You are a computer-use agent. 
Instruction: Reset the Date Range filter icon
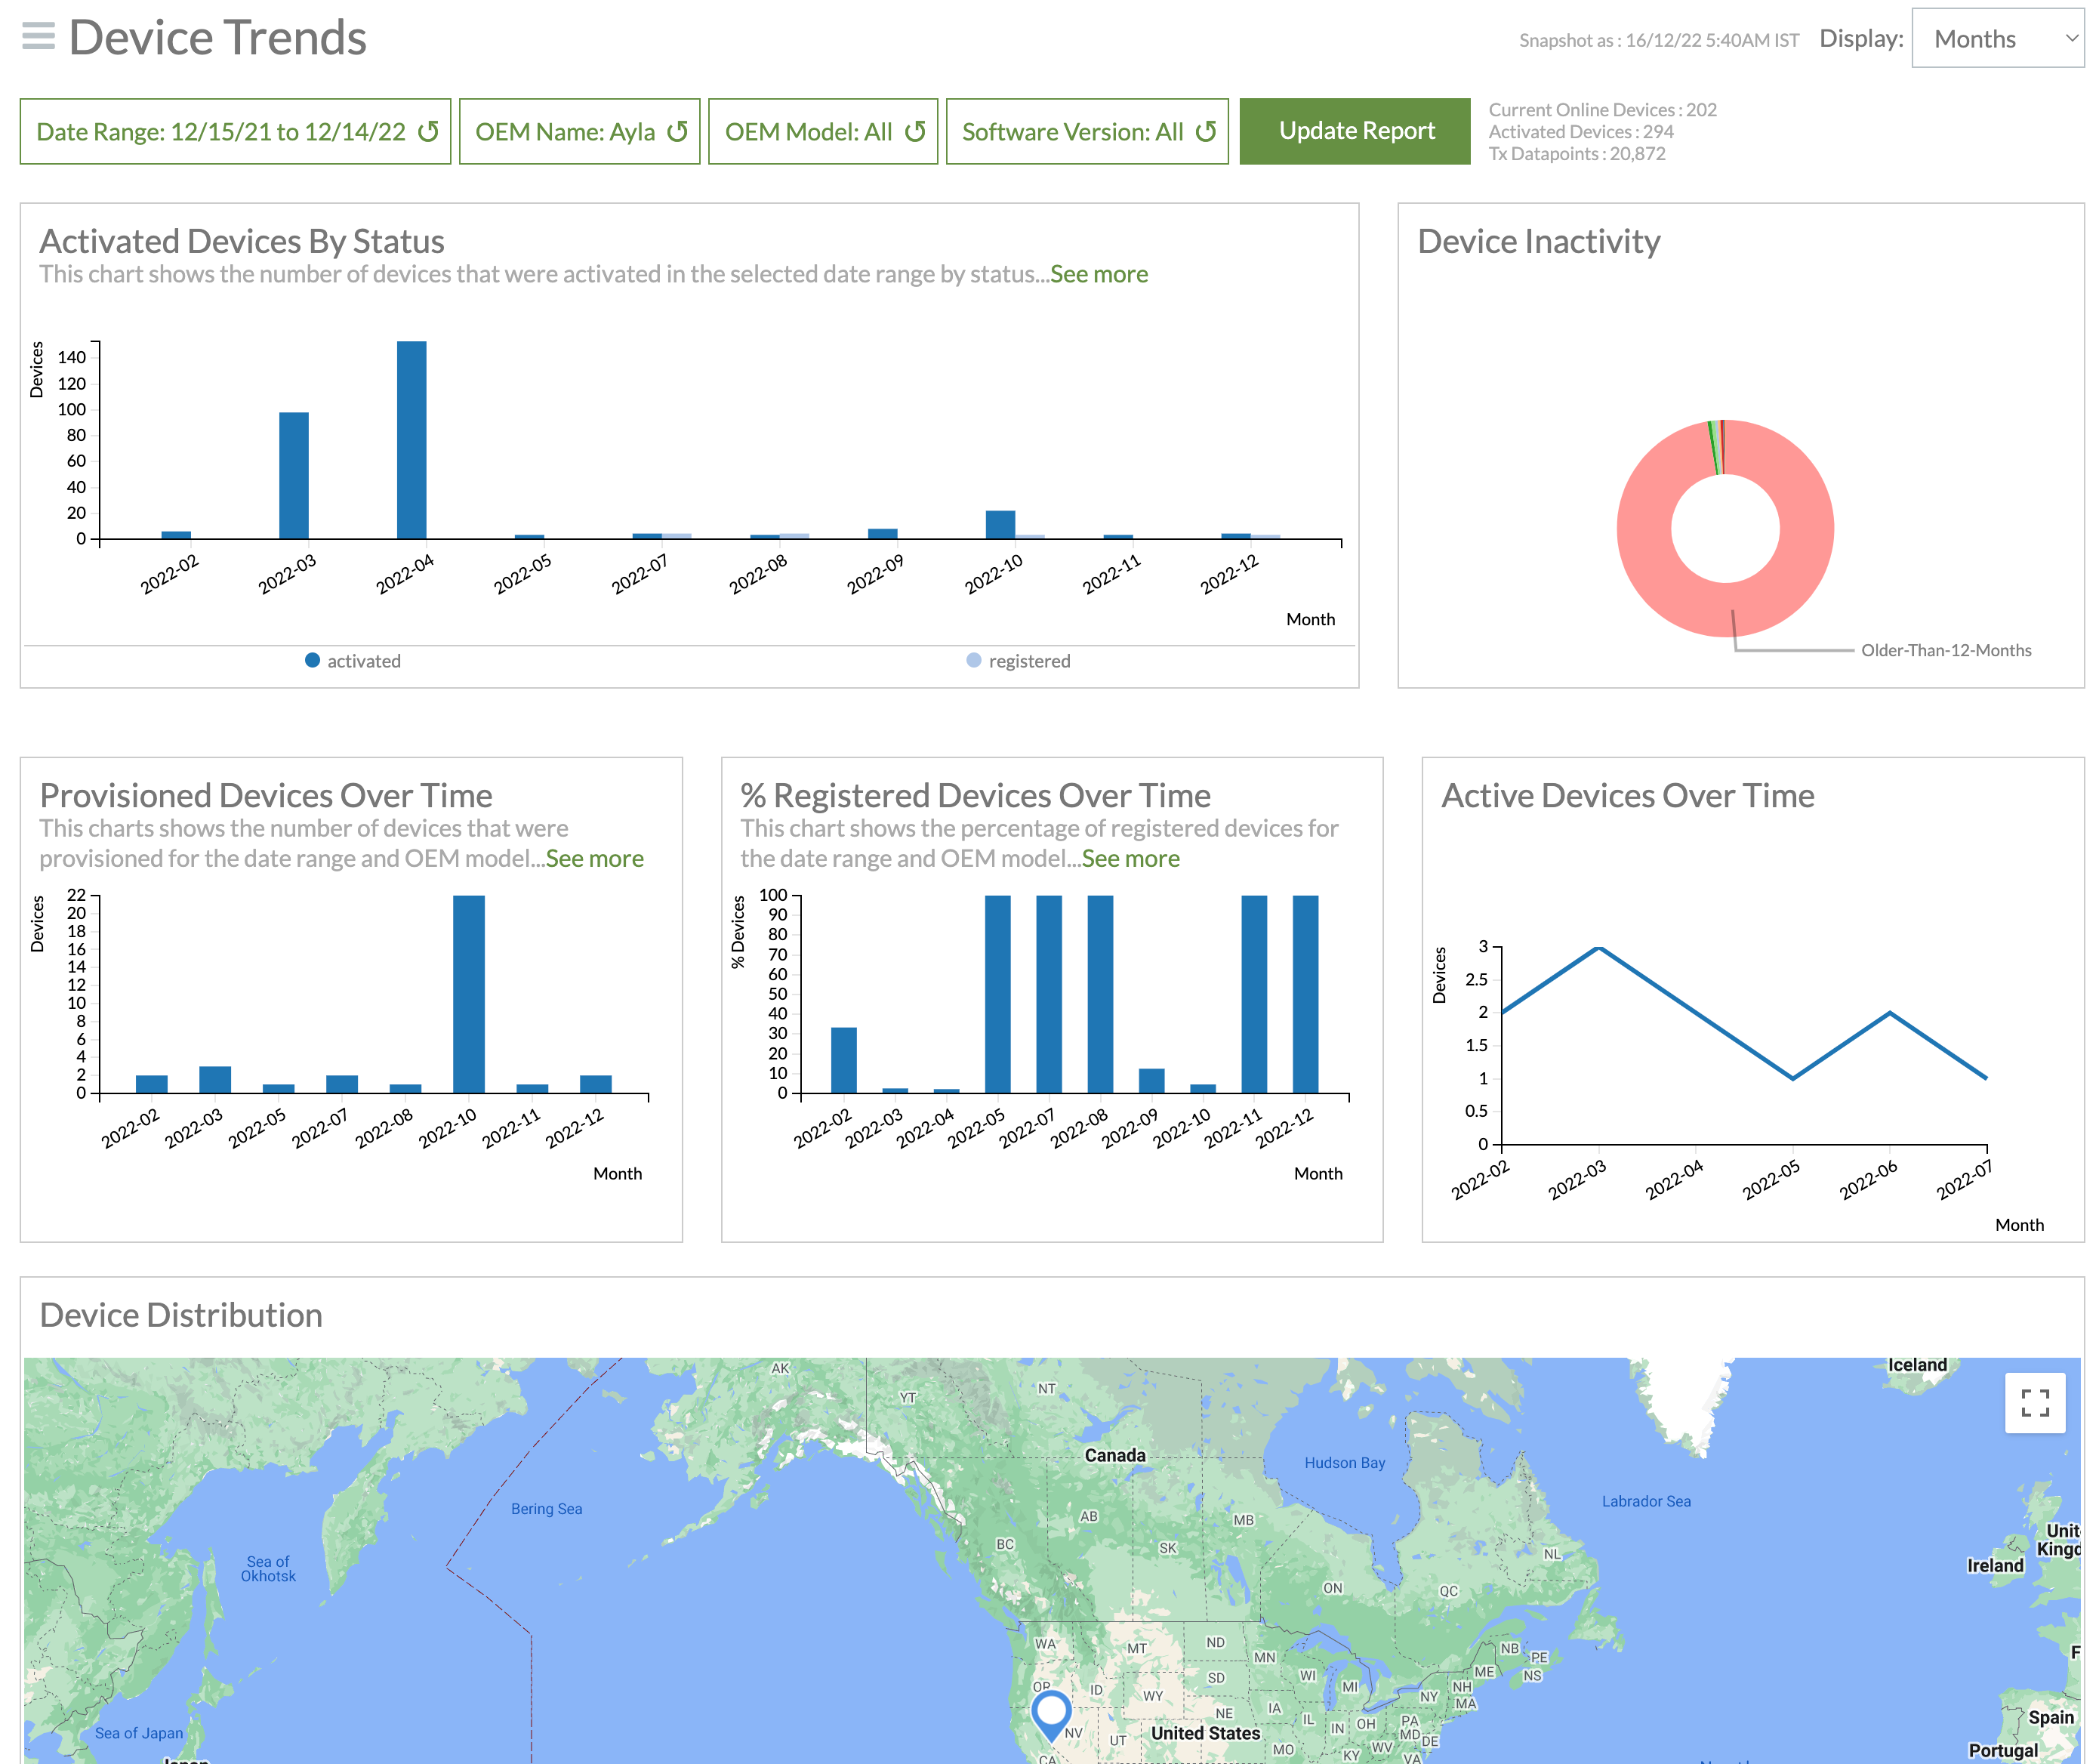428,132
